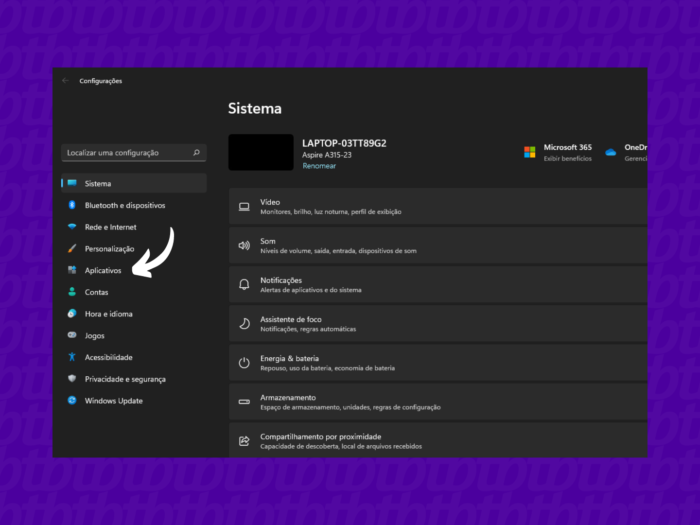The image size is (700, 525).
Task: Click the Microsoft 365 logo icon
Action: point(529,152)
